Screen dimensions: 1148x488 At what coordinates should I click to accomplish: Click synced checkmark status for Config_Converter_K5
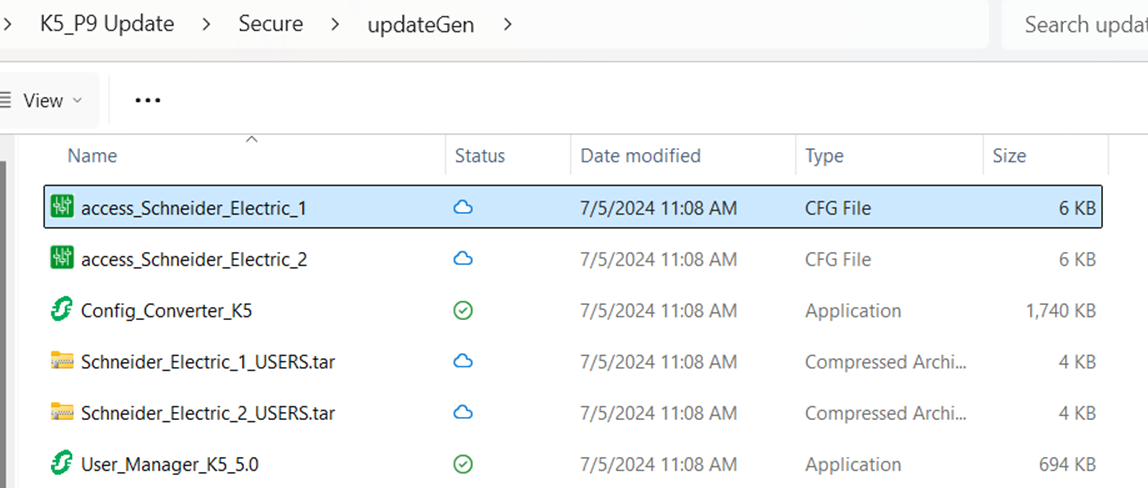click(x=463, y=310)
